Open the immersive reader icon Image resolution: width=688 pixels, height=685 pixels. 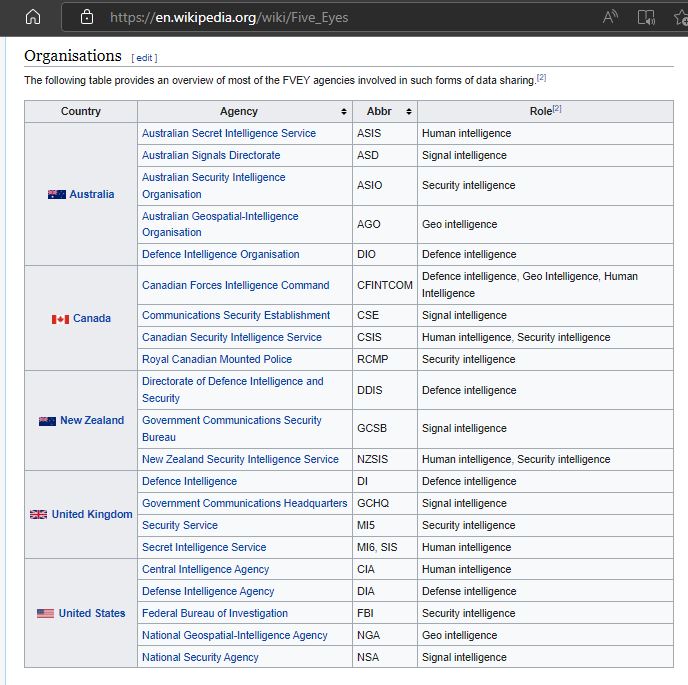pyautogui.click(x=646, y=17)
